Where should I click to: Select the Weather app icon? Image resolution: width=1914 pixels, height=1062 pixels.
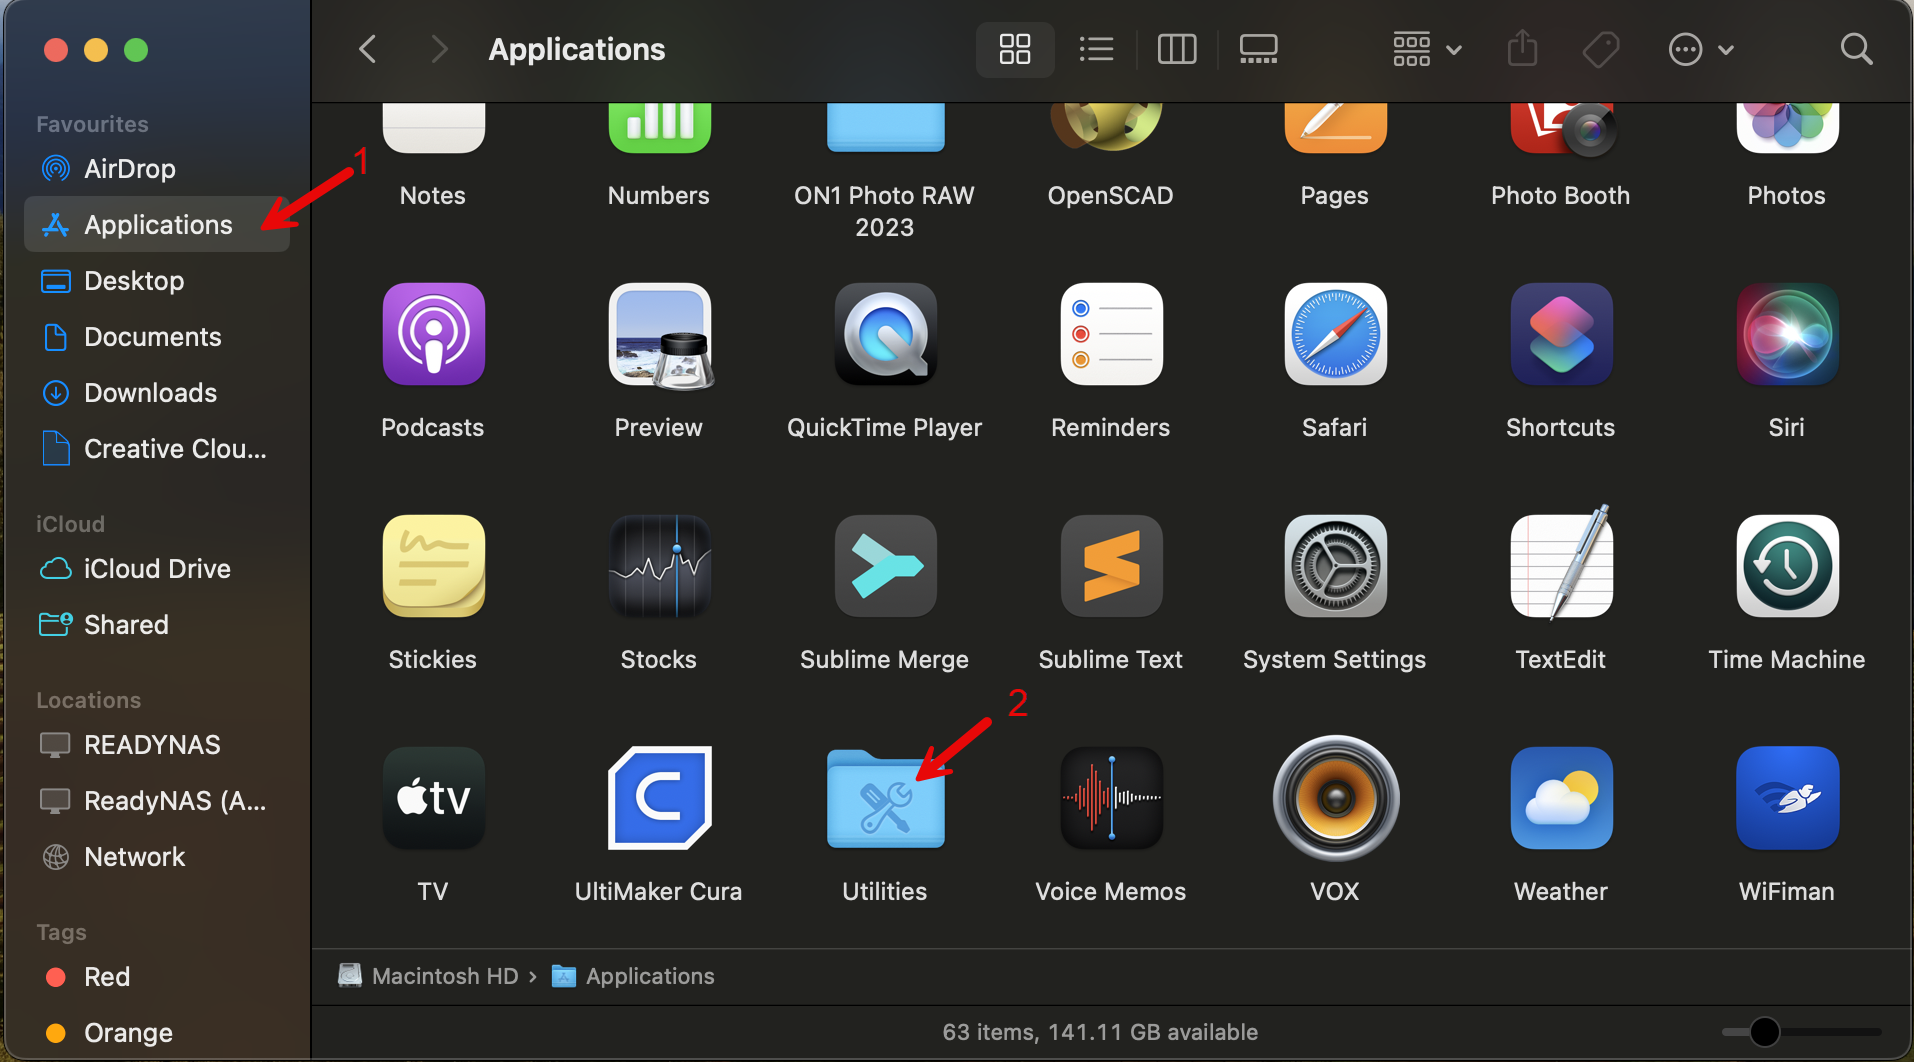[1561, 798]
